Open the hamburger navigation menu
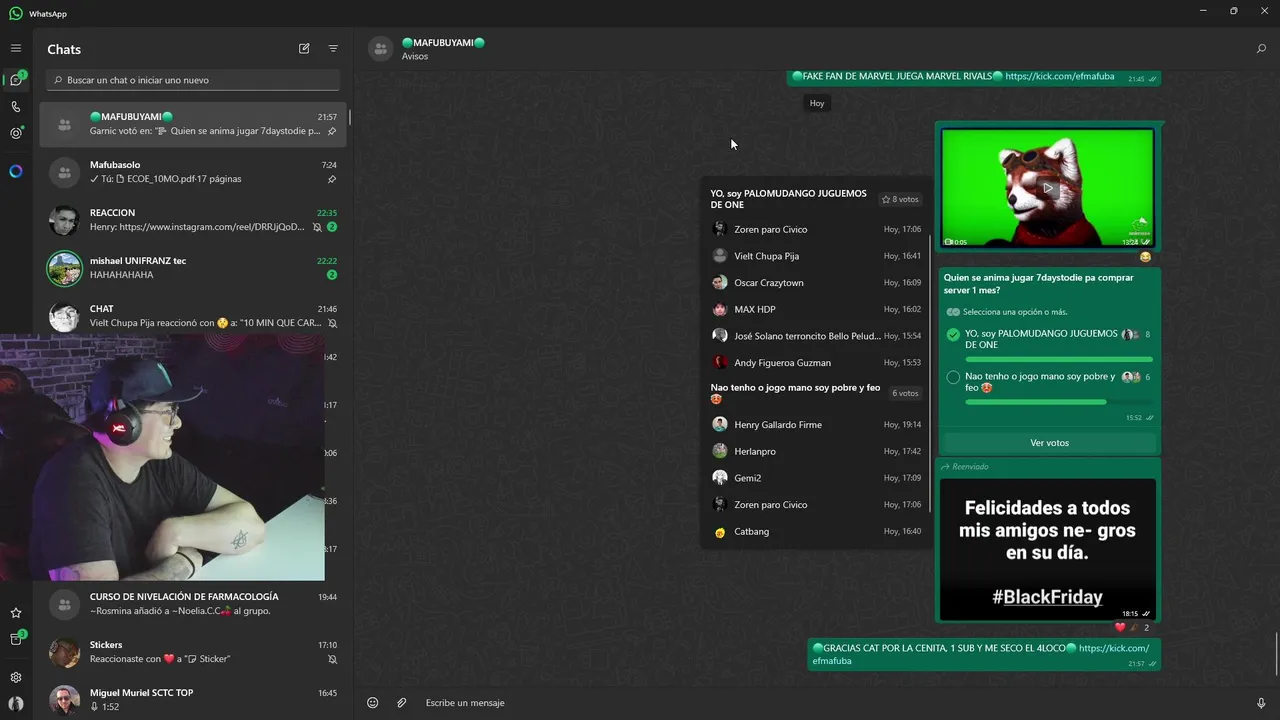This screenshot has width=1280, height=720. pyautogui.click(x=16, y=48)
